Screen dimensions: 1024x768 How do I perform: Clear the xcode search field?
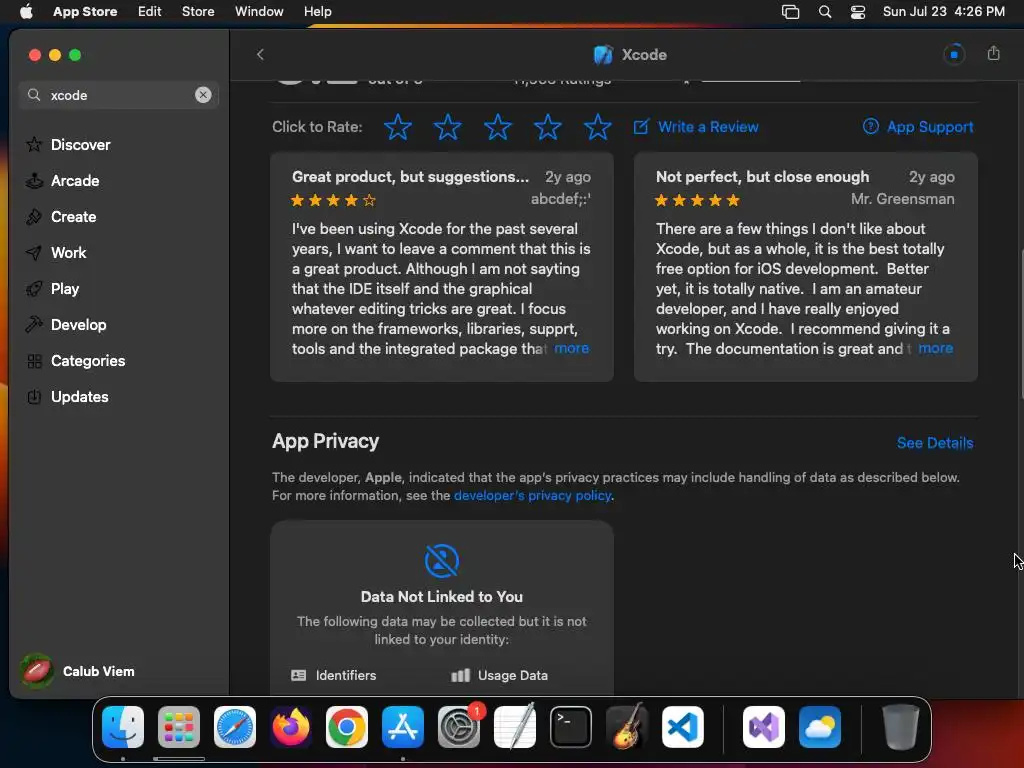pos(203,95)
